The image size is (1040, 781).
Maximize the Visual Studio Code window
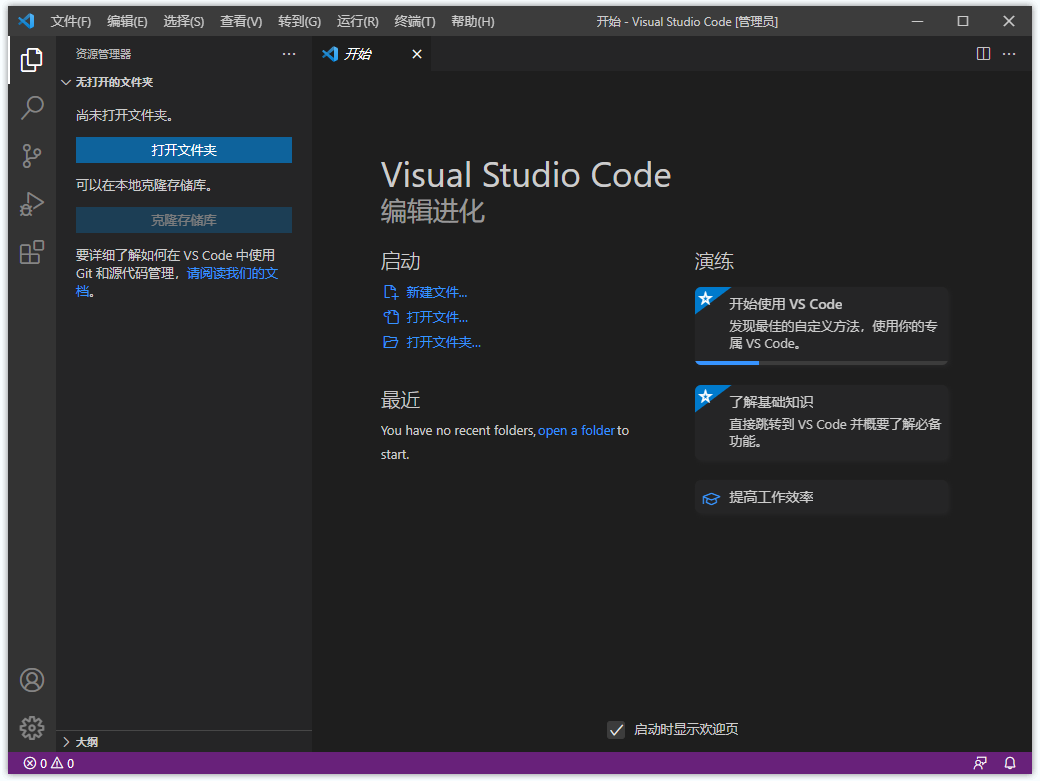pyautogui.click(x=963, y=21)
